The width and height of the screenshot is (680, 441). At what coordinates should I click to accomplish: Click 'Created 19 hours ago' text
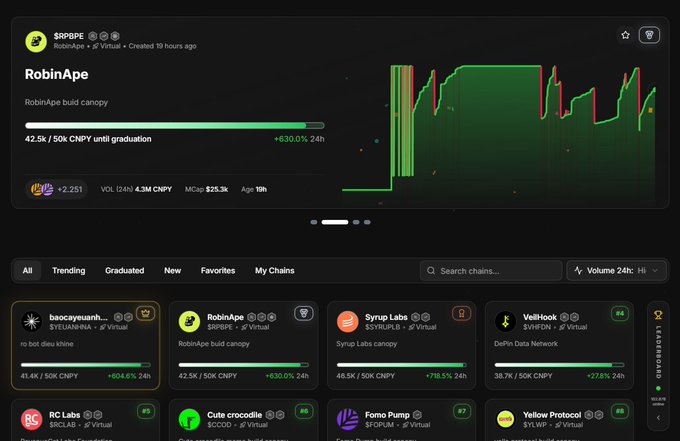pos(162,46)
